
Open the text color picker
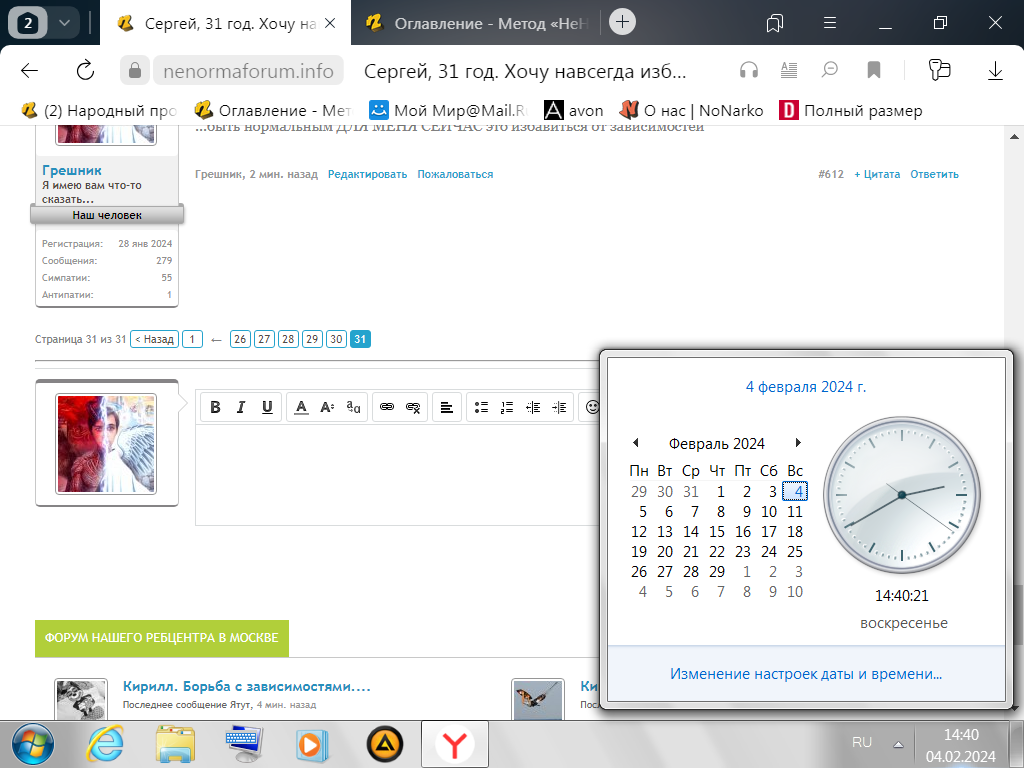coord(301,407)
